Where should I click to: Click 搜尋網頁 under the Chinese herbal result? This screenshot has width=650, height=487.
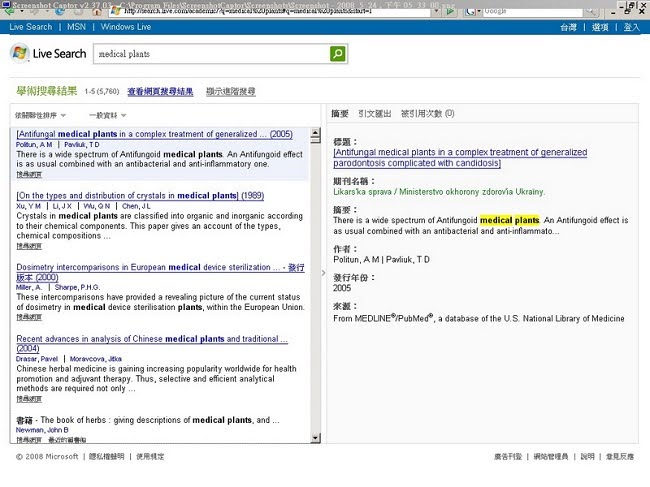click(29, 399)
